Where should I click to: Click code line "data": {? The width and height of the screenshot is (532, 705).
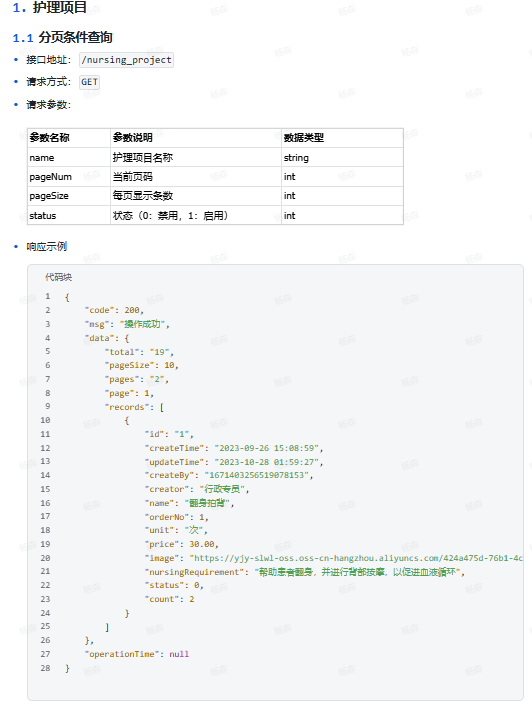(x=107, y=338)
